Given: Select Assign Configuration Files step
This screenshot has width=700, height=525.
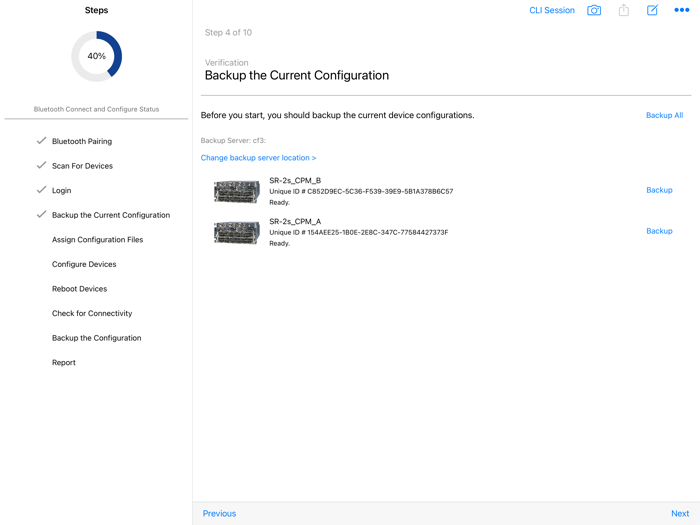Looking at the screenshot, I should [x=97, y=240].
